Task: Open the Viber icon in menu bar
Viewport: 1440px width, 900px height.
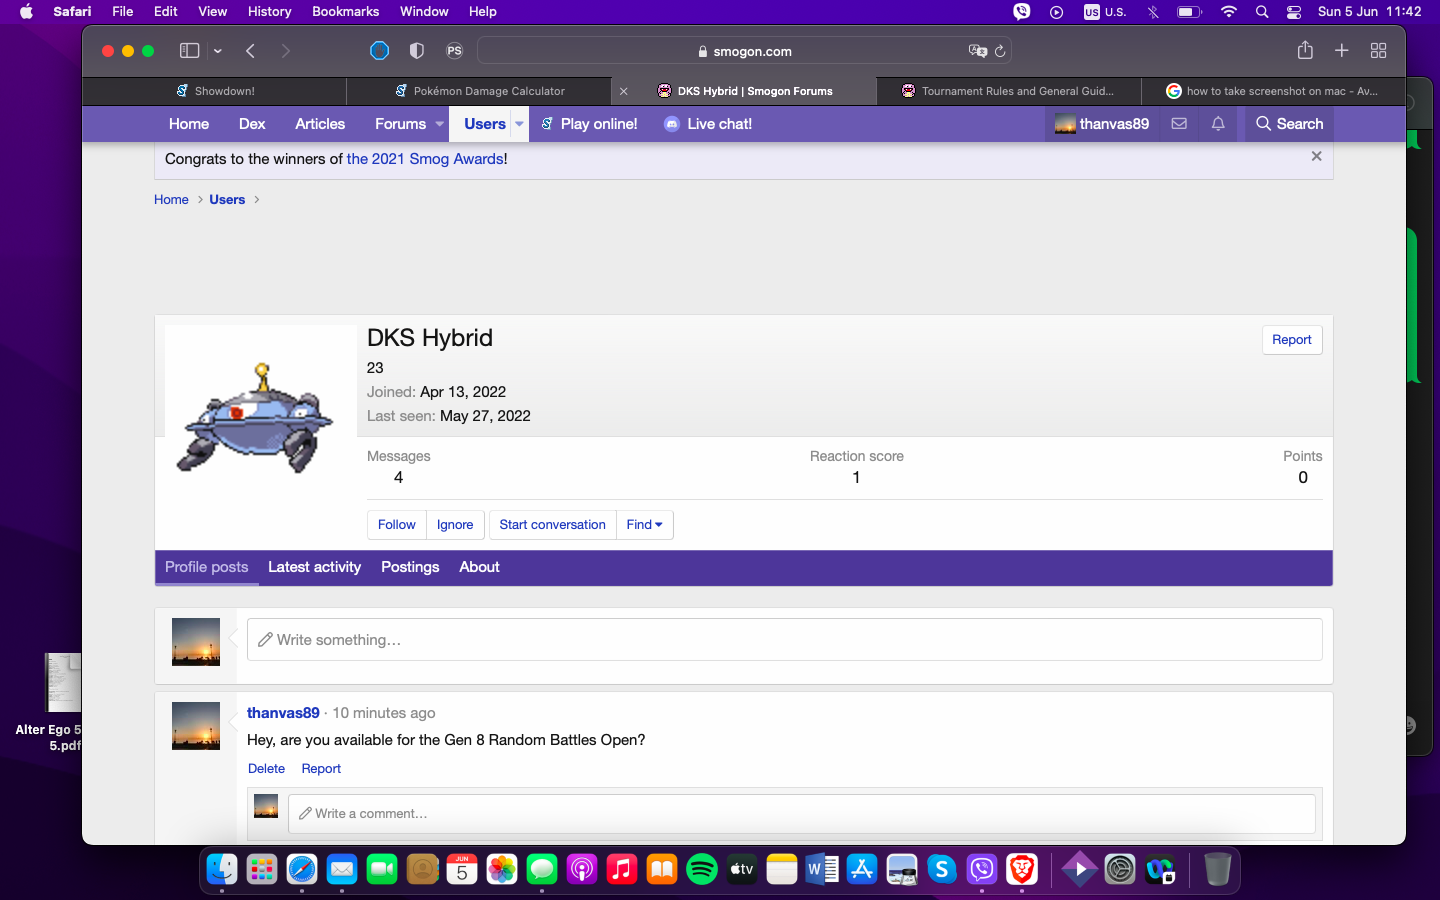Action: [x=1021, y=12]
